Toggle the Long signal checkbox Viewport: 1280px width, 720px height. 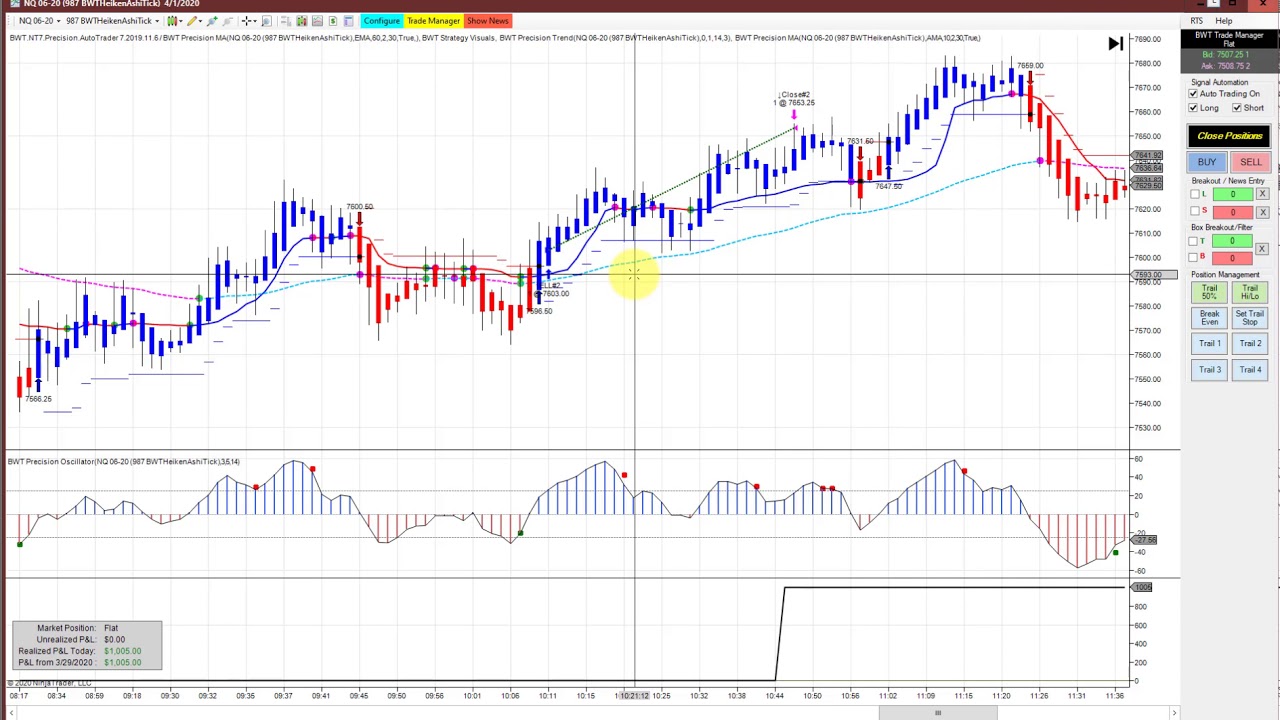(1193, 108)
